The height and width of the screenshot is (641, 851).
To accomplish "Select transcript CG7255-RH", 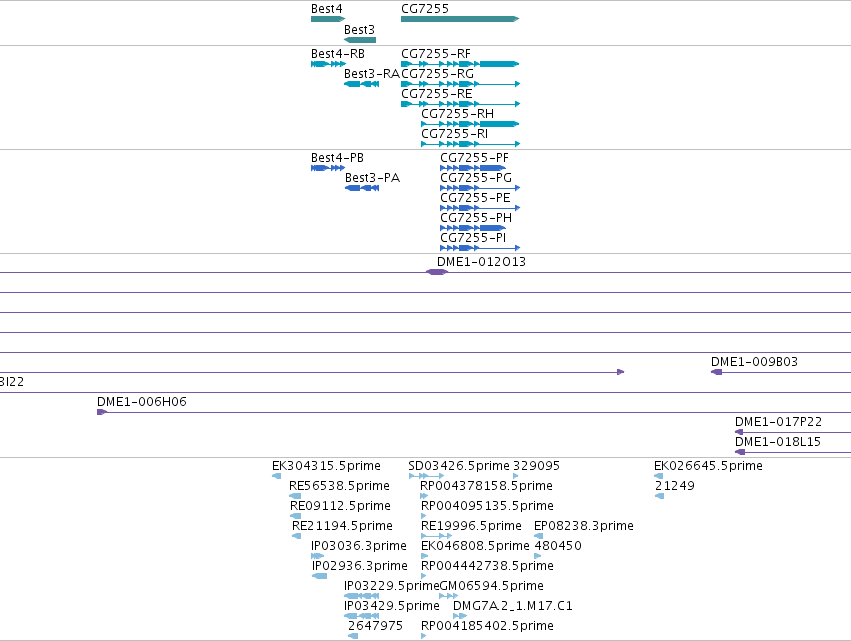I will pyautogui.click(x=470, y=124).
